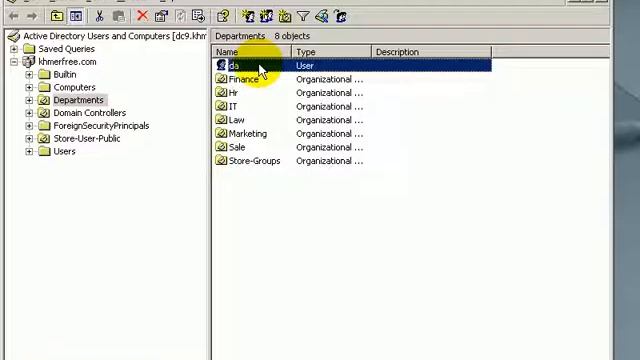Click the Add to group icon
Image resolution: width=640 pixels, height=360 pixels.
pyautogui.click(x=340, y=16)
